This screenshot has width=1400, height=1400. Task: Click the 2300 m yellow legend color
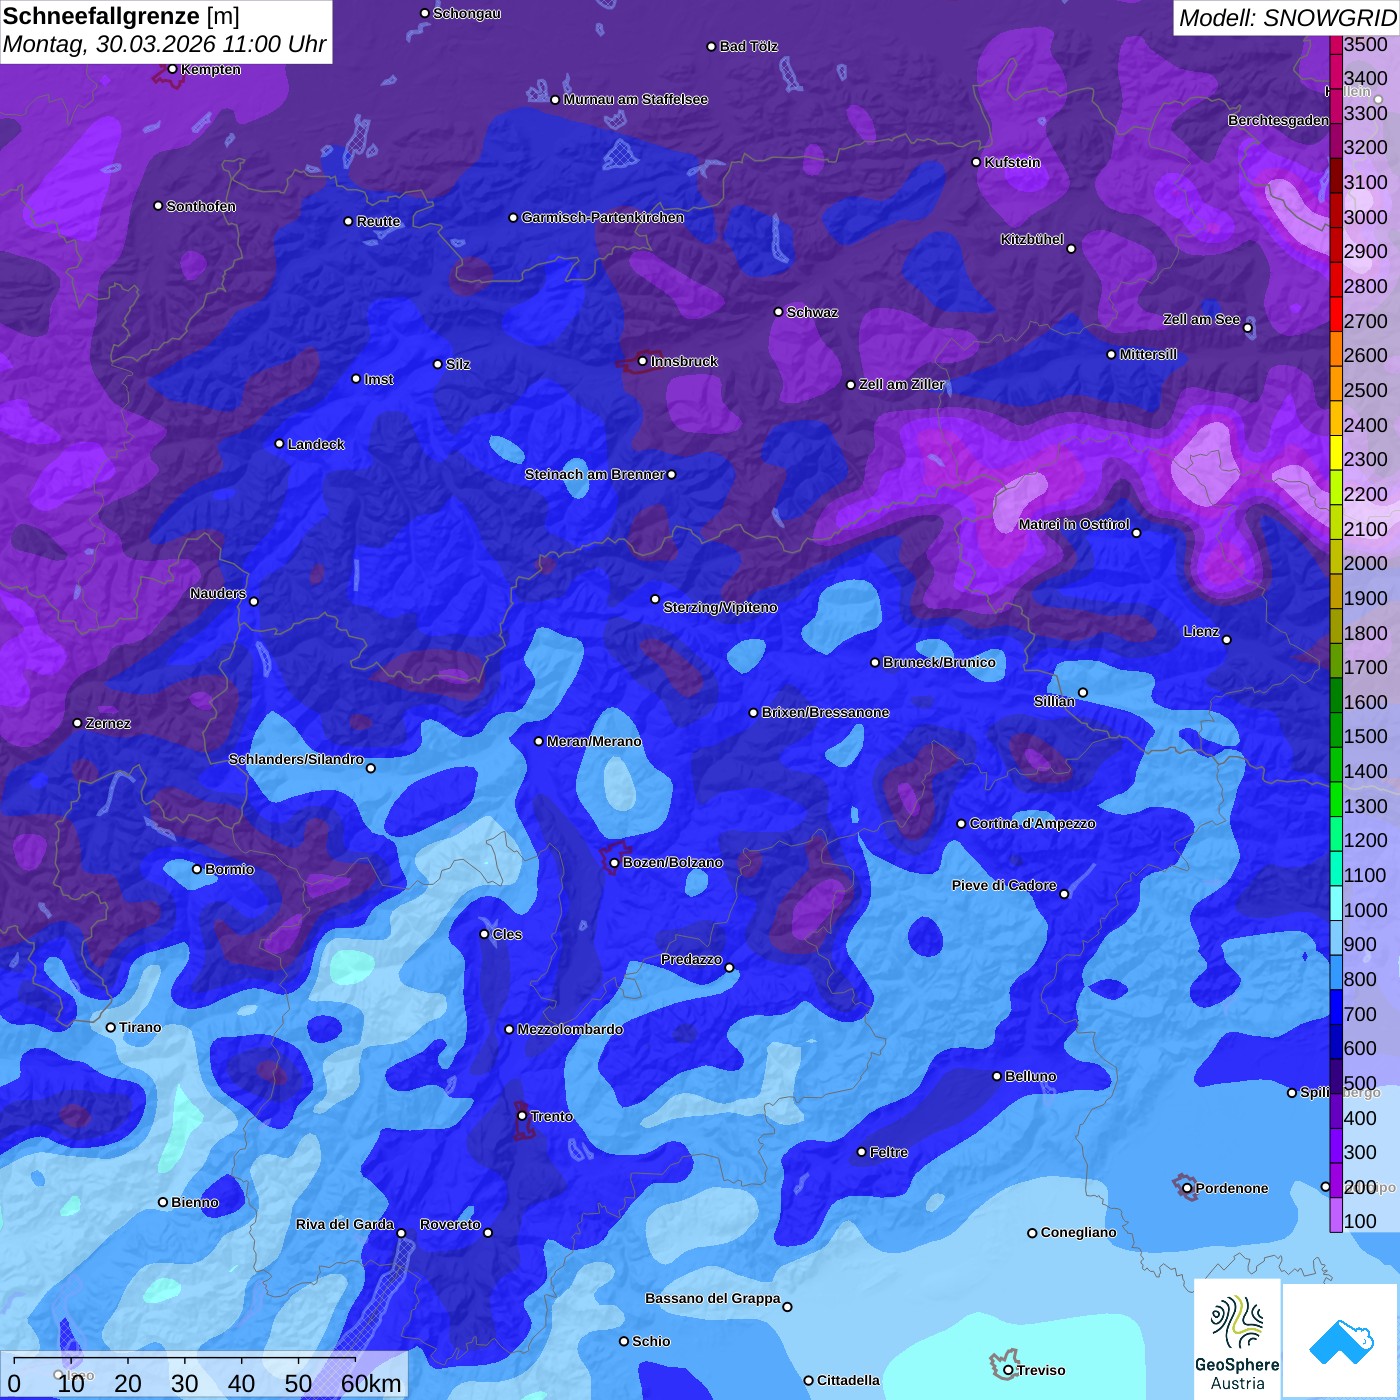coord(1335,453)
